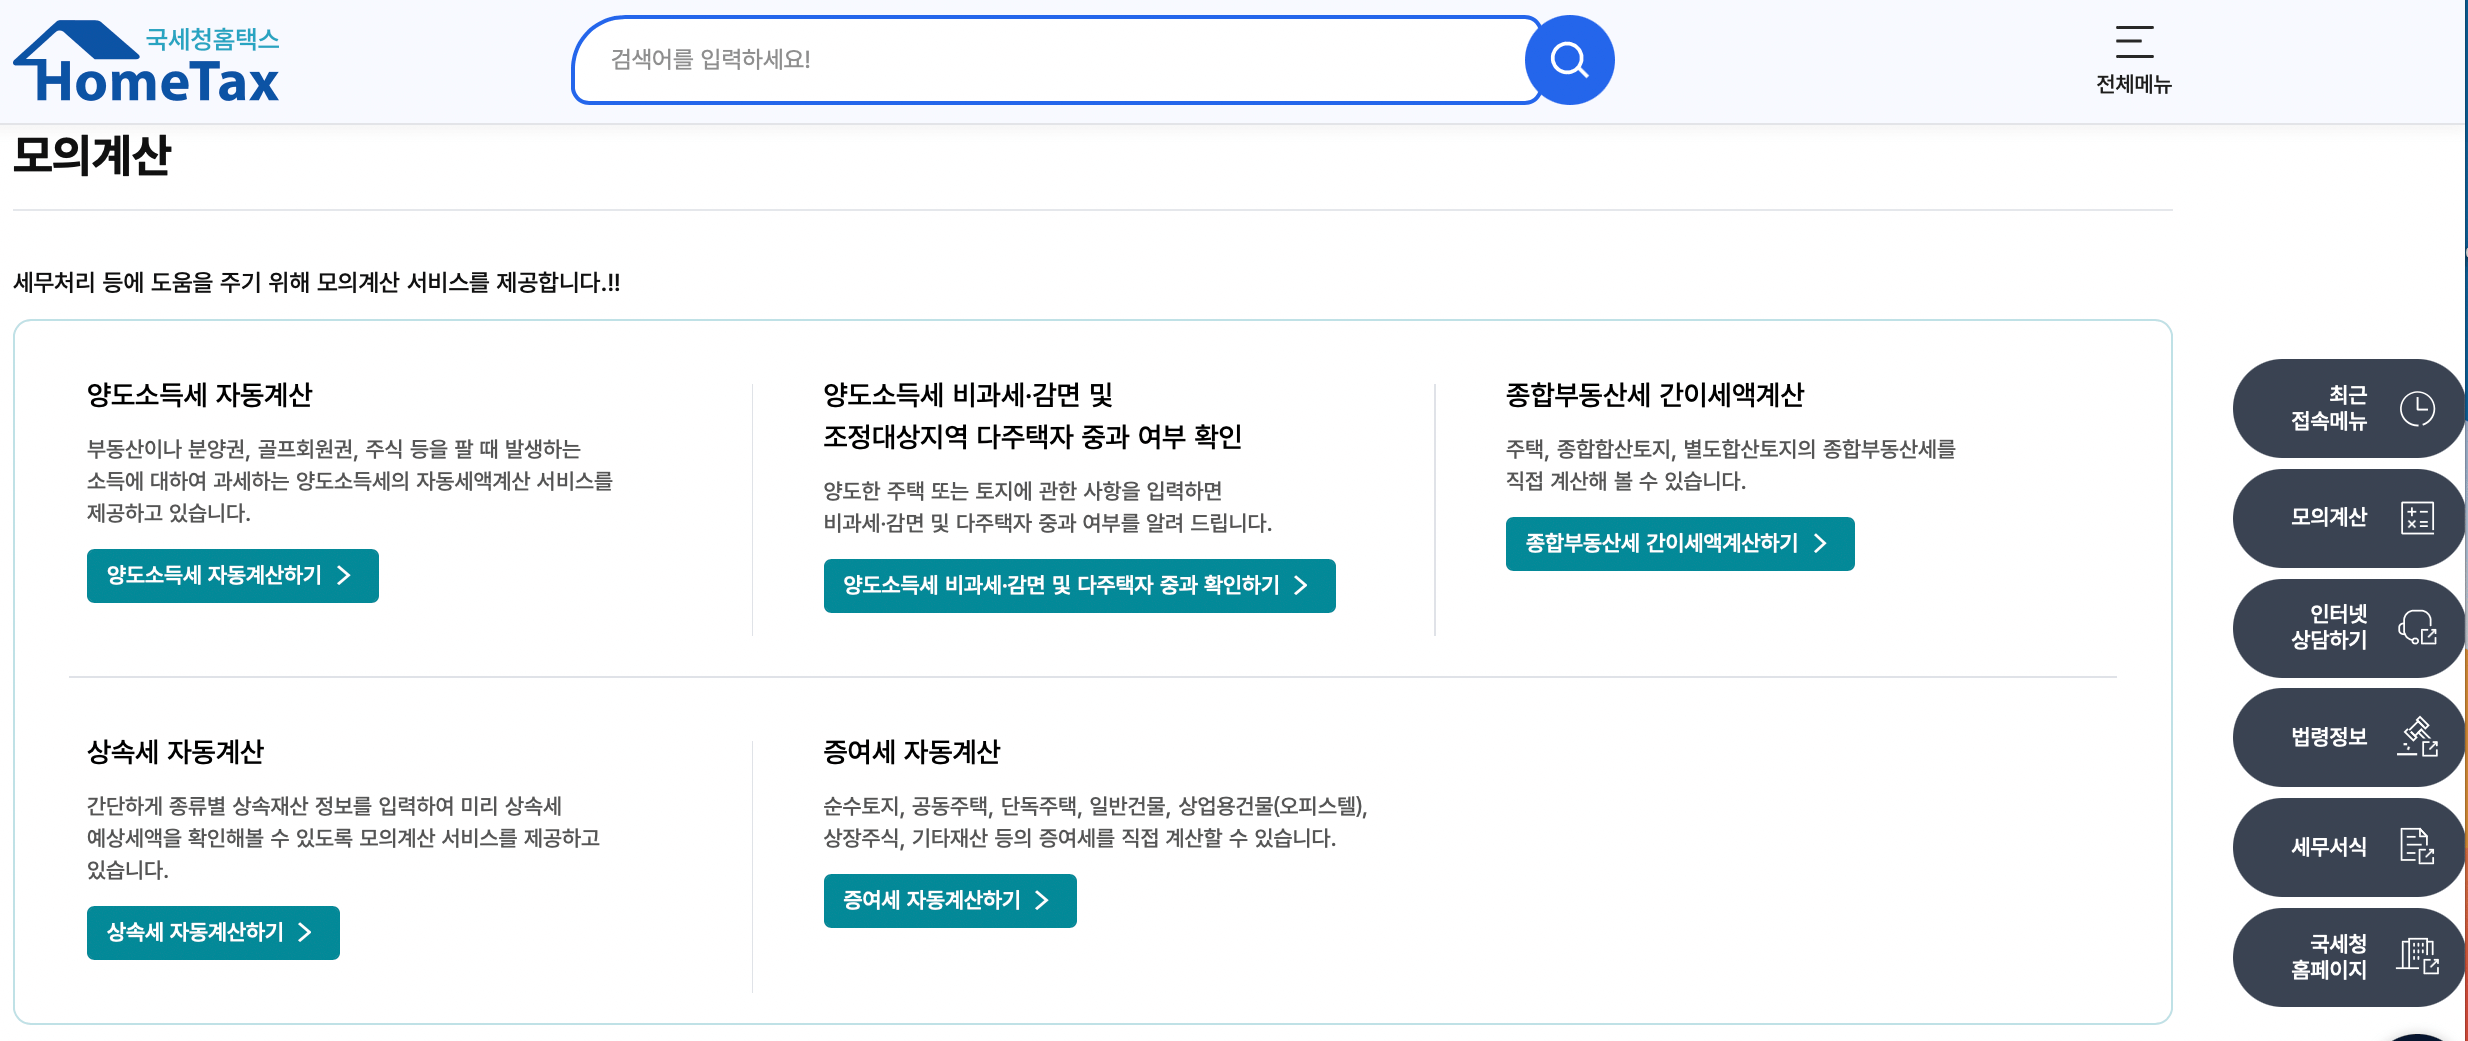Click the blue magnifier search icon
This screenshot has width=2468, height=1041.
click(x=1568, y=59)
